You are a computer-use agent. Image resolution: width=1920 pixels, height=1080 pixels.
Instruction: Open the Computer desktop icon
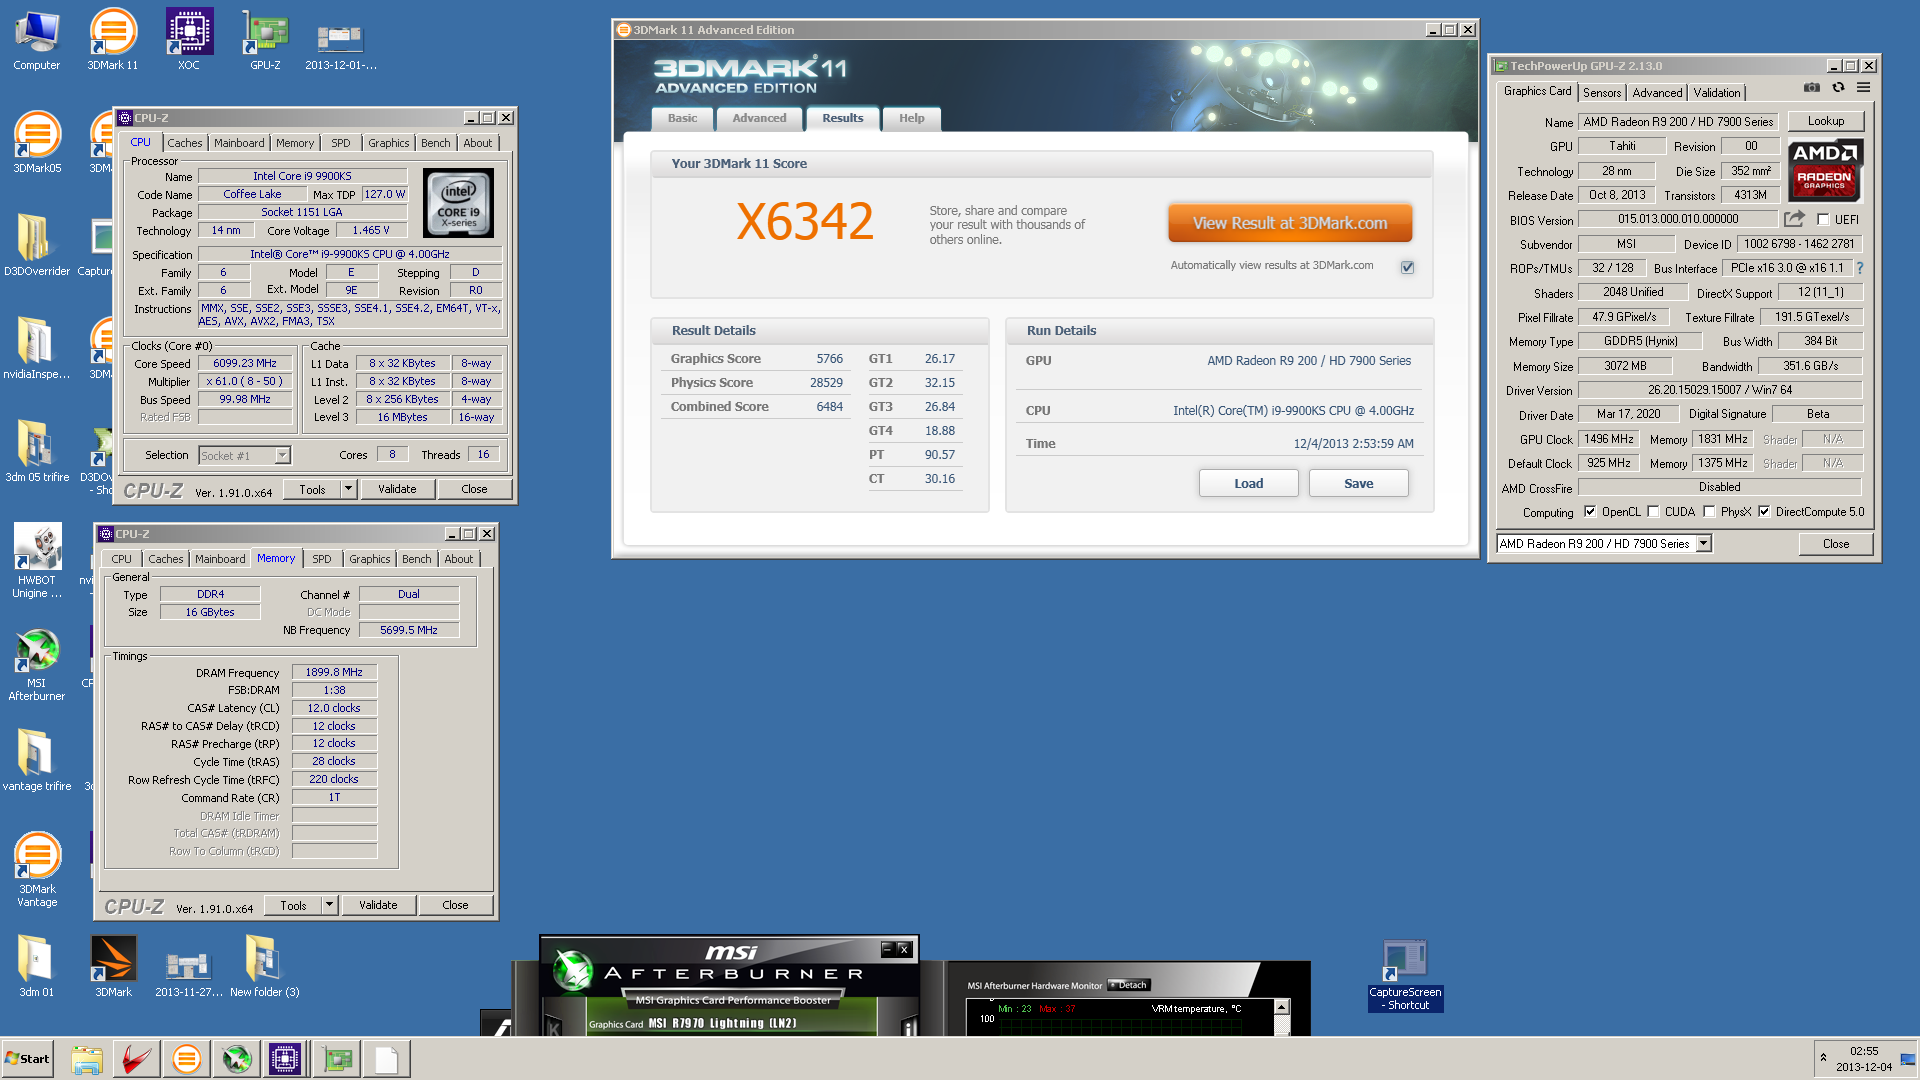coord(37,40)
